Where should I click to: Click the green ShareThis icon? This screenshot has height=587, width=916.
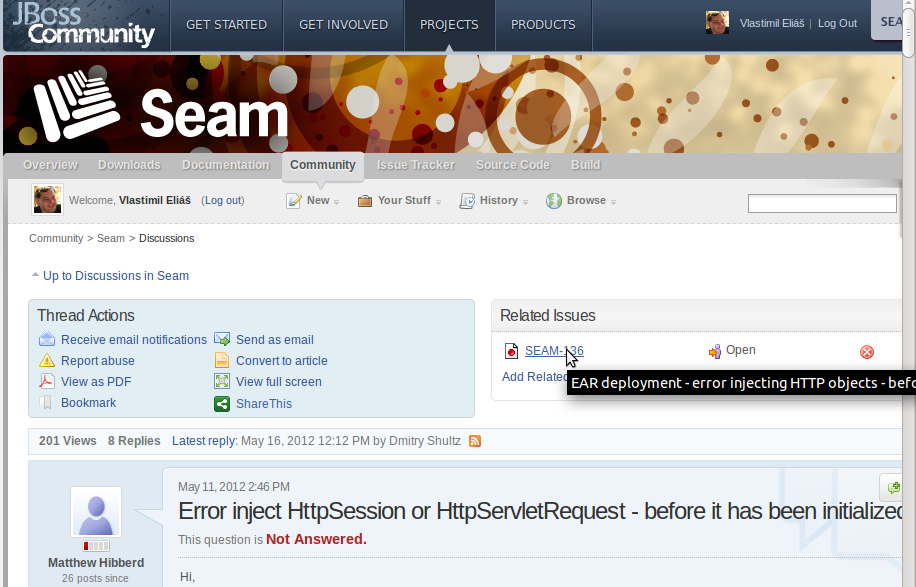click(x=222, y=404)
